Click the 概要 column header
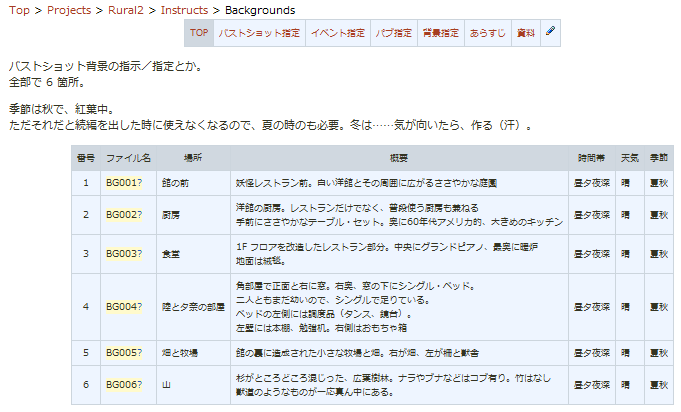This screenshot has width=681, height=412. point(399,158)
